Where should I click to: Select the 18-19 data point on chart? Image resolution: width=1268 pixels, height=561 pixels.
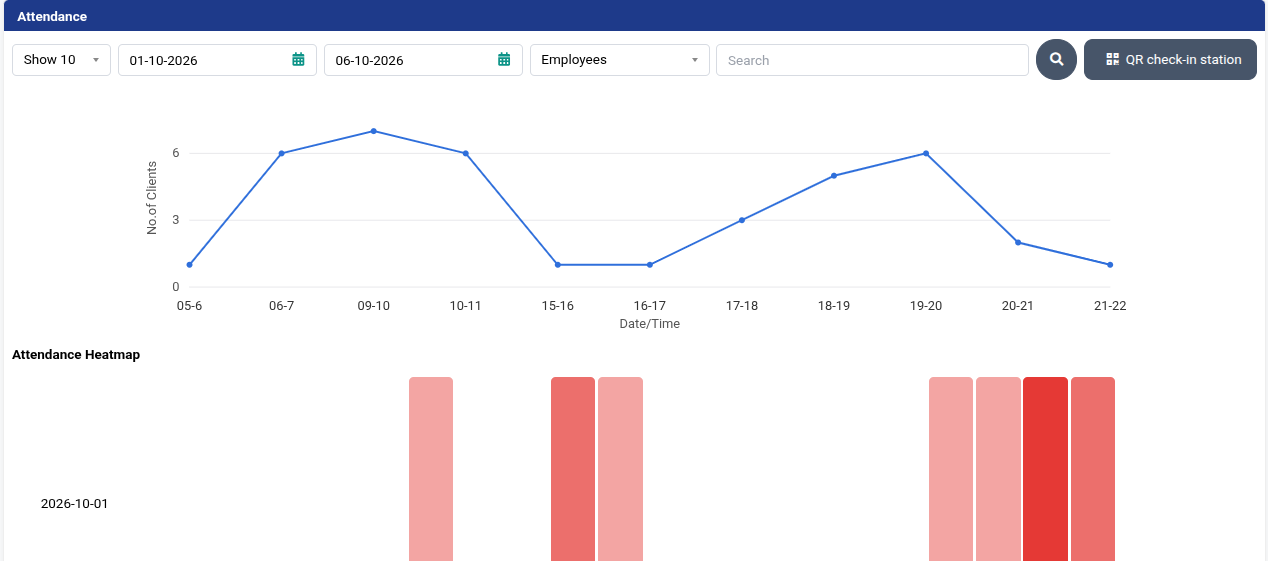[x=834, y=176]
